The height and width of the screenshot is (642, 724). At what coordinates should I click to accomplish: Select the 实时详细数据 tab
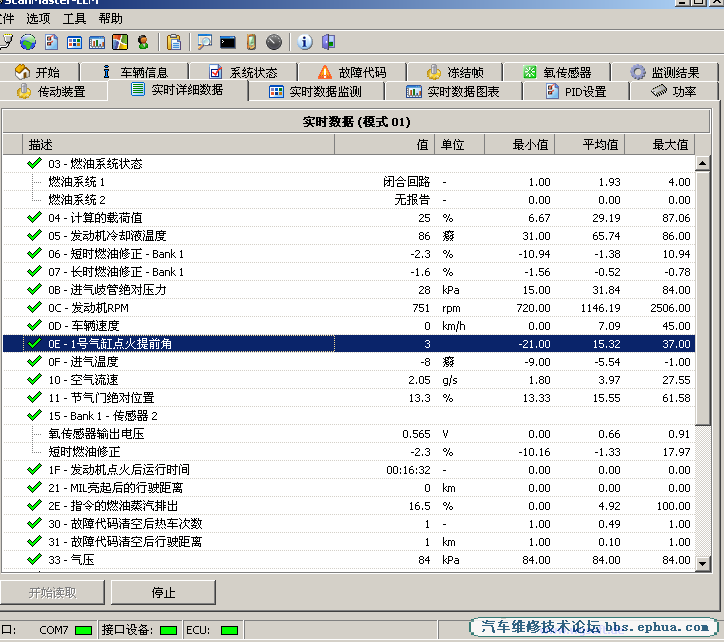coord(178,90)
